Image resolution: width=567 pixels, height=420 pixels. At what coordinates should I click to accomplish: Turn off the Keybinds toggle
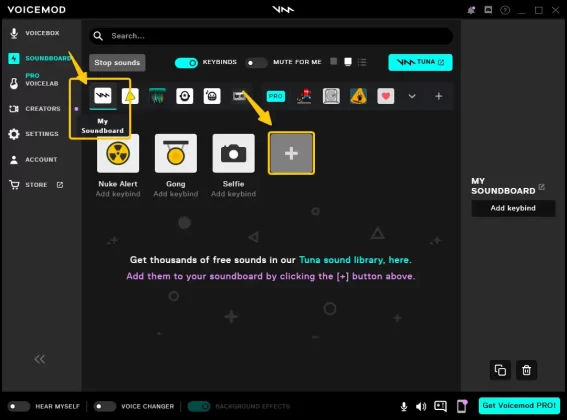186,63
